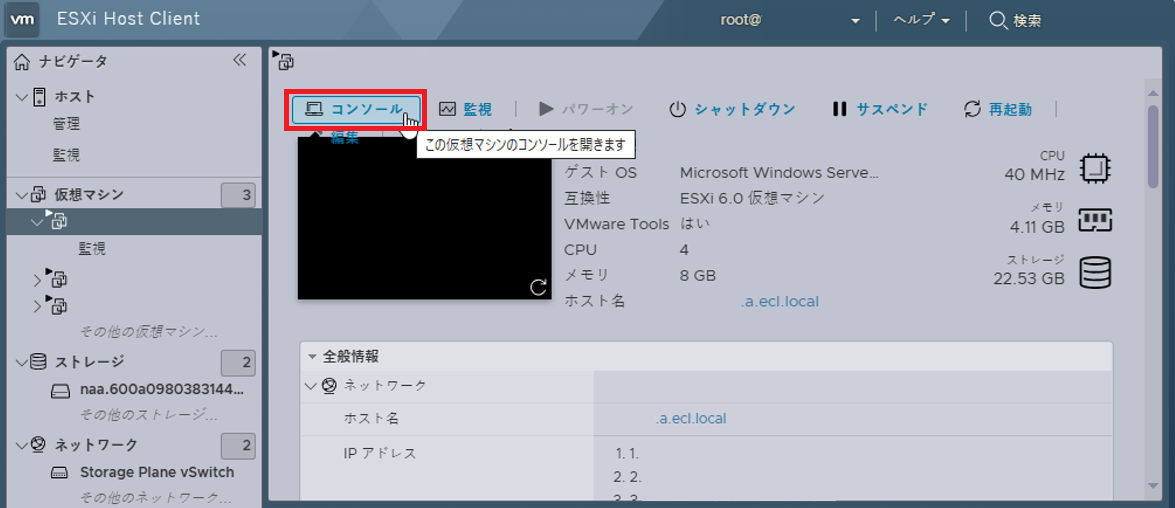Click the 4.11 GB memory value
The height and width of the screenshot is (508, 1175).
1037,226
